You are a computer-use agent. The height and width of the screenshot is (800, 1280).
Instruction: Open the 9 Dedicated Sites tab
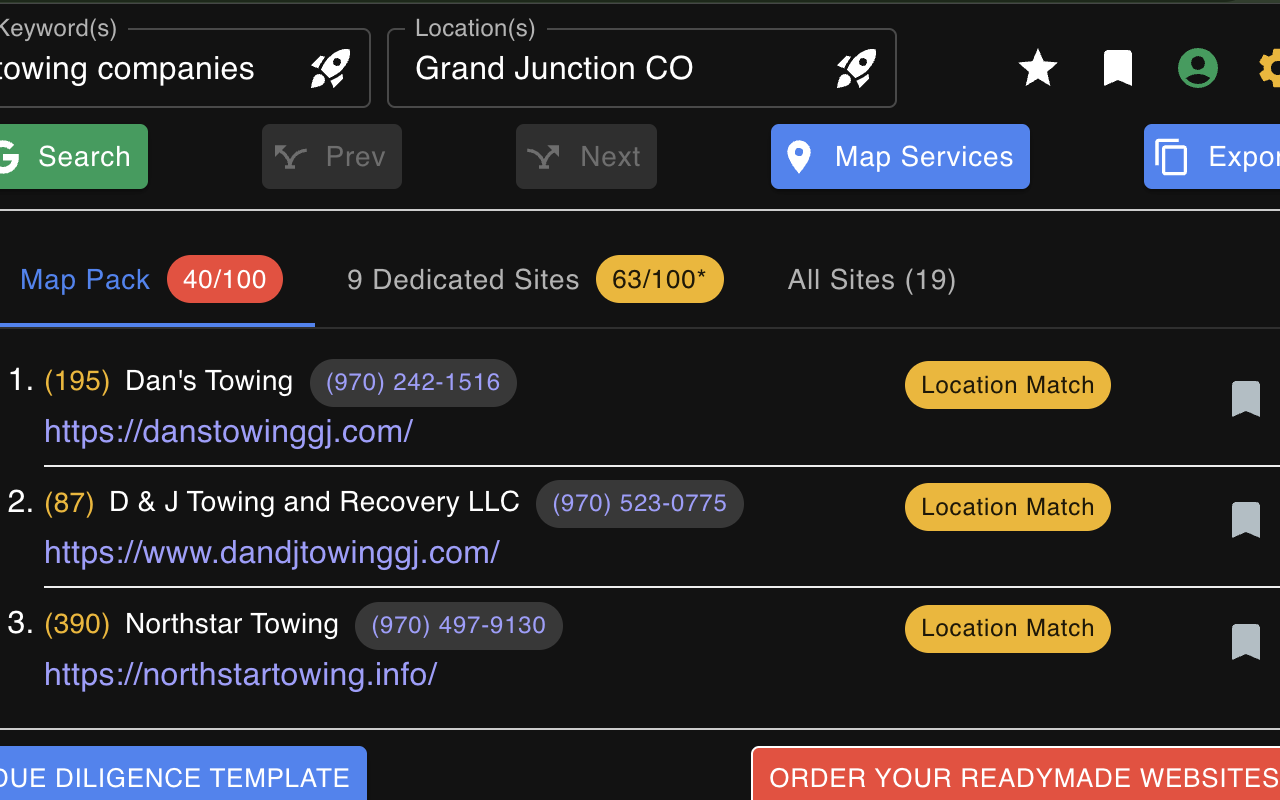tap(463, 280)
